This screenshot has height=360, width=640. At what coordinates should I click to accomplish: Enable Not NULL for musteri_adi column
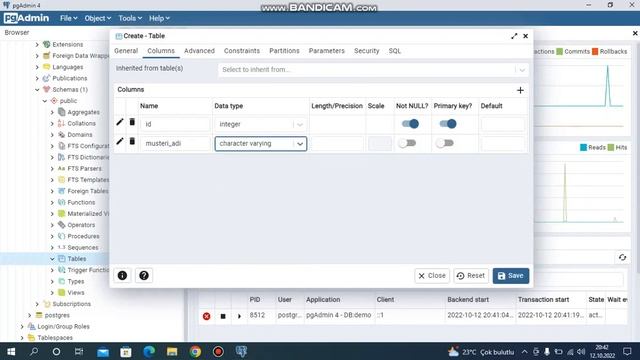coord(407,143)
